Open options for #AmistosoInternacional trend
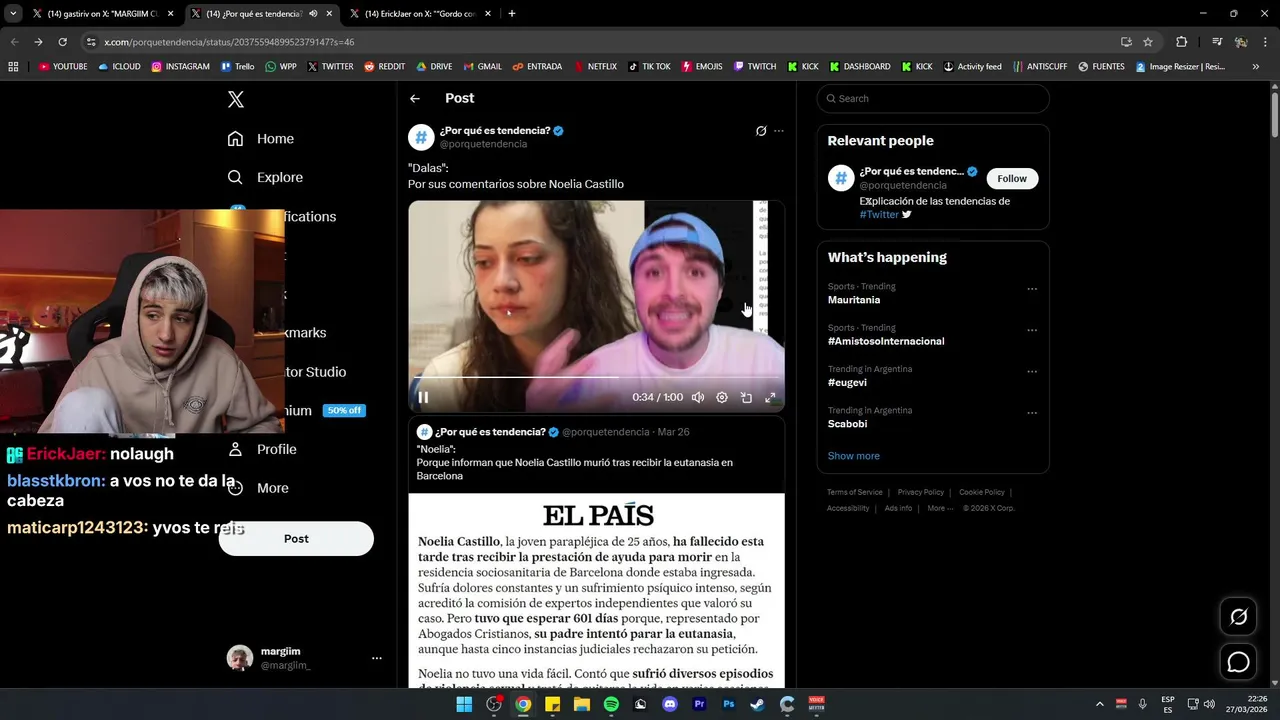This screenshot has height=720, width=1280. (x=1032, y=330)
